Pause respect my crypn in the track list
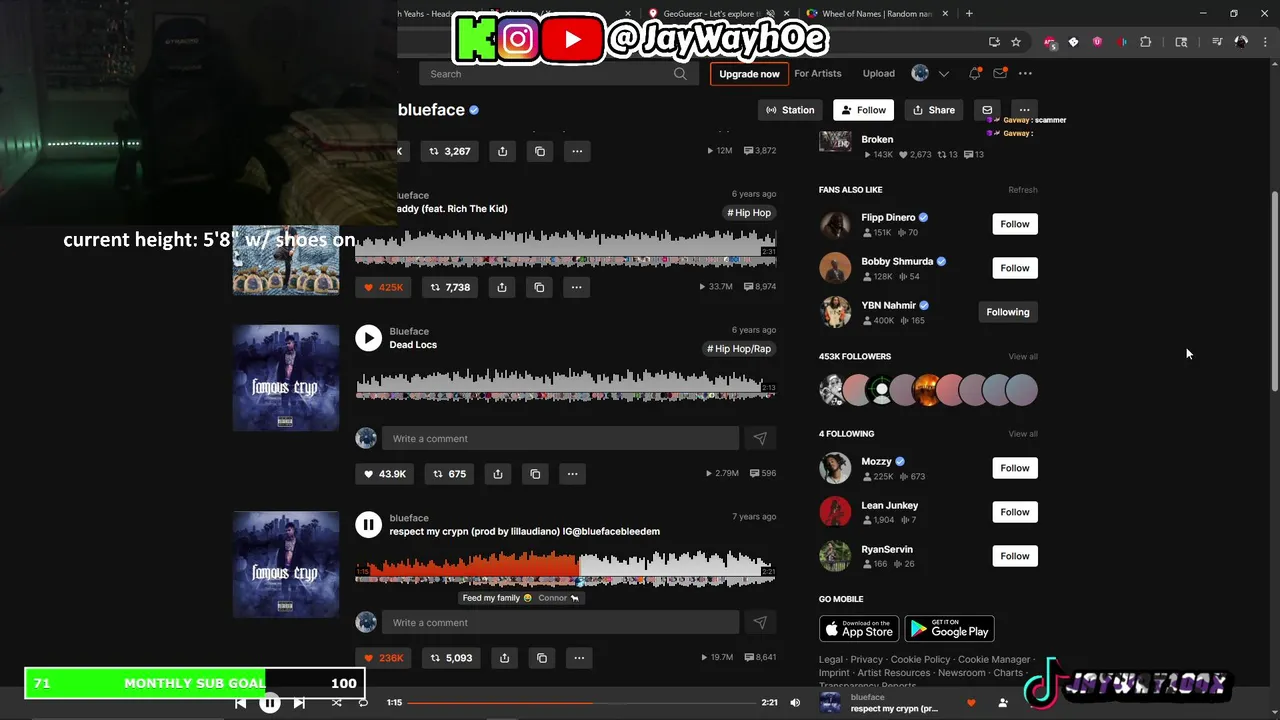The height and width of the screenshot is (720, 1280). (368, 525)
